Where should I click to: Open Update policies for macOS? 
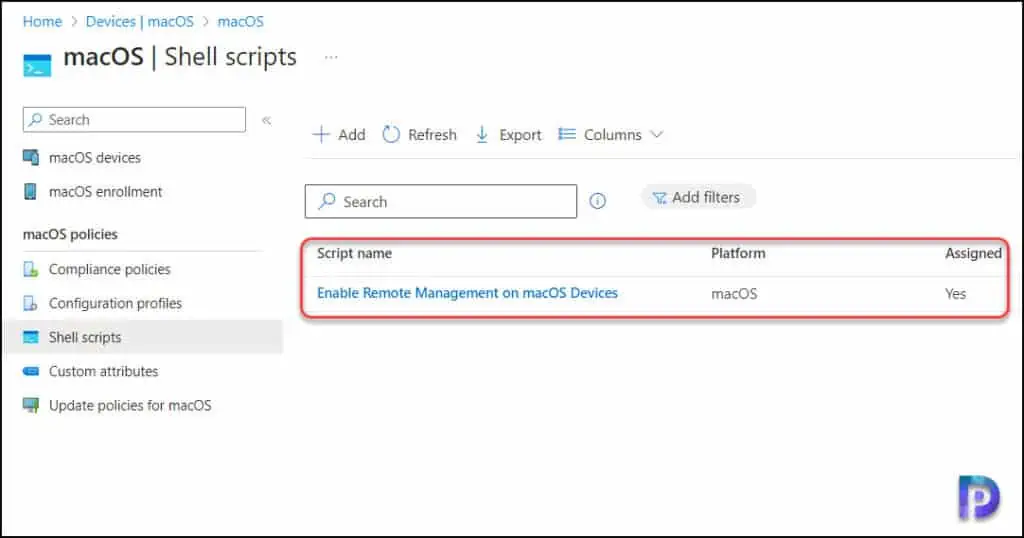tap(130, 405)
